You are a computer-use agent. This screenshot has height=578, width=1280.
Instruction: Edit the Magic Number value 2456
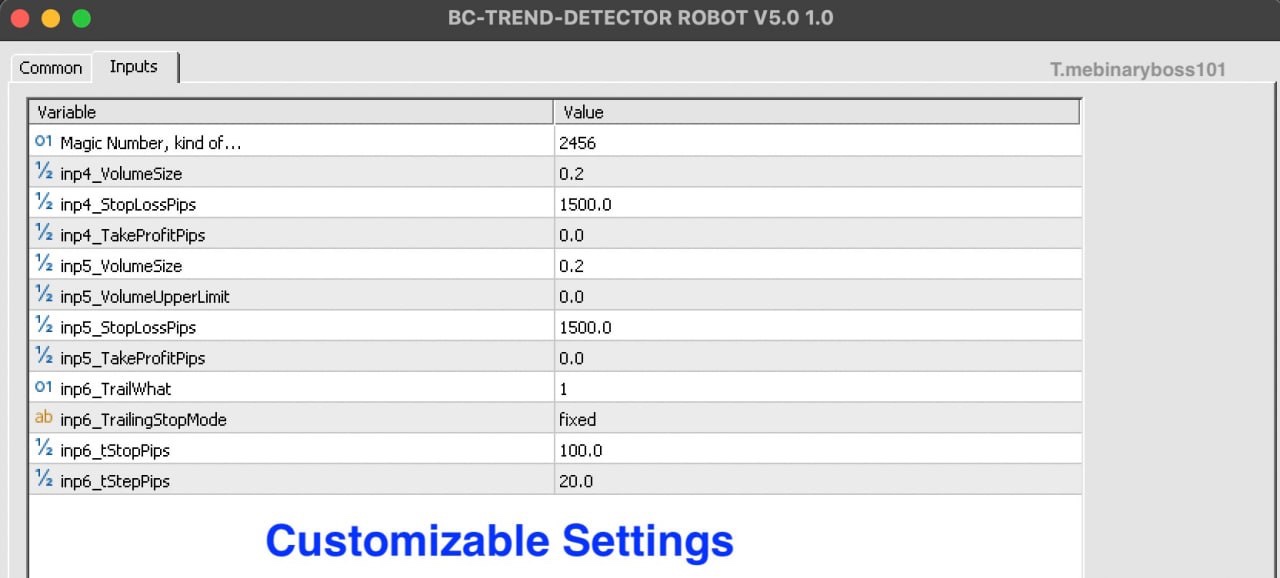(x=817, y=143)
